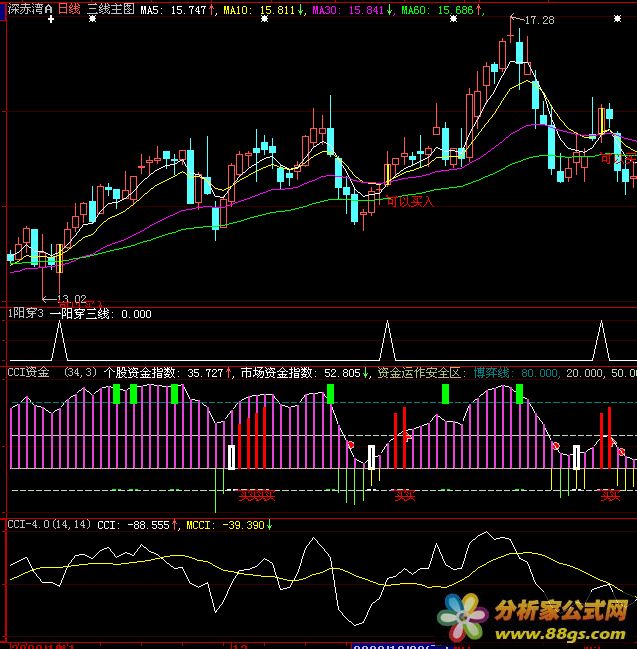Click the middle red 买买 buy signal text

404,494
